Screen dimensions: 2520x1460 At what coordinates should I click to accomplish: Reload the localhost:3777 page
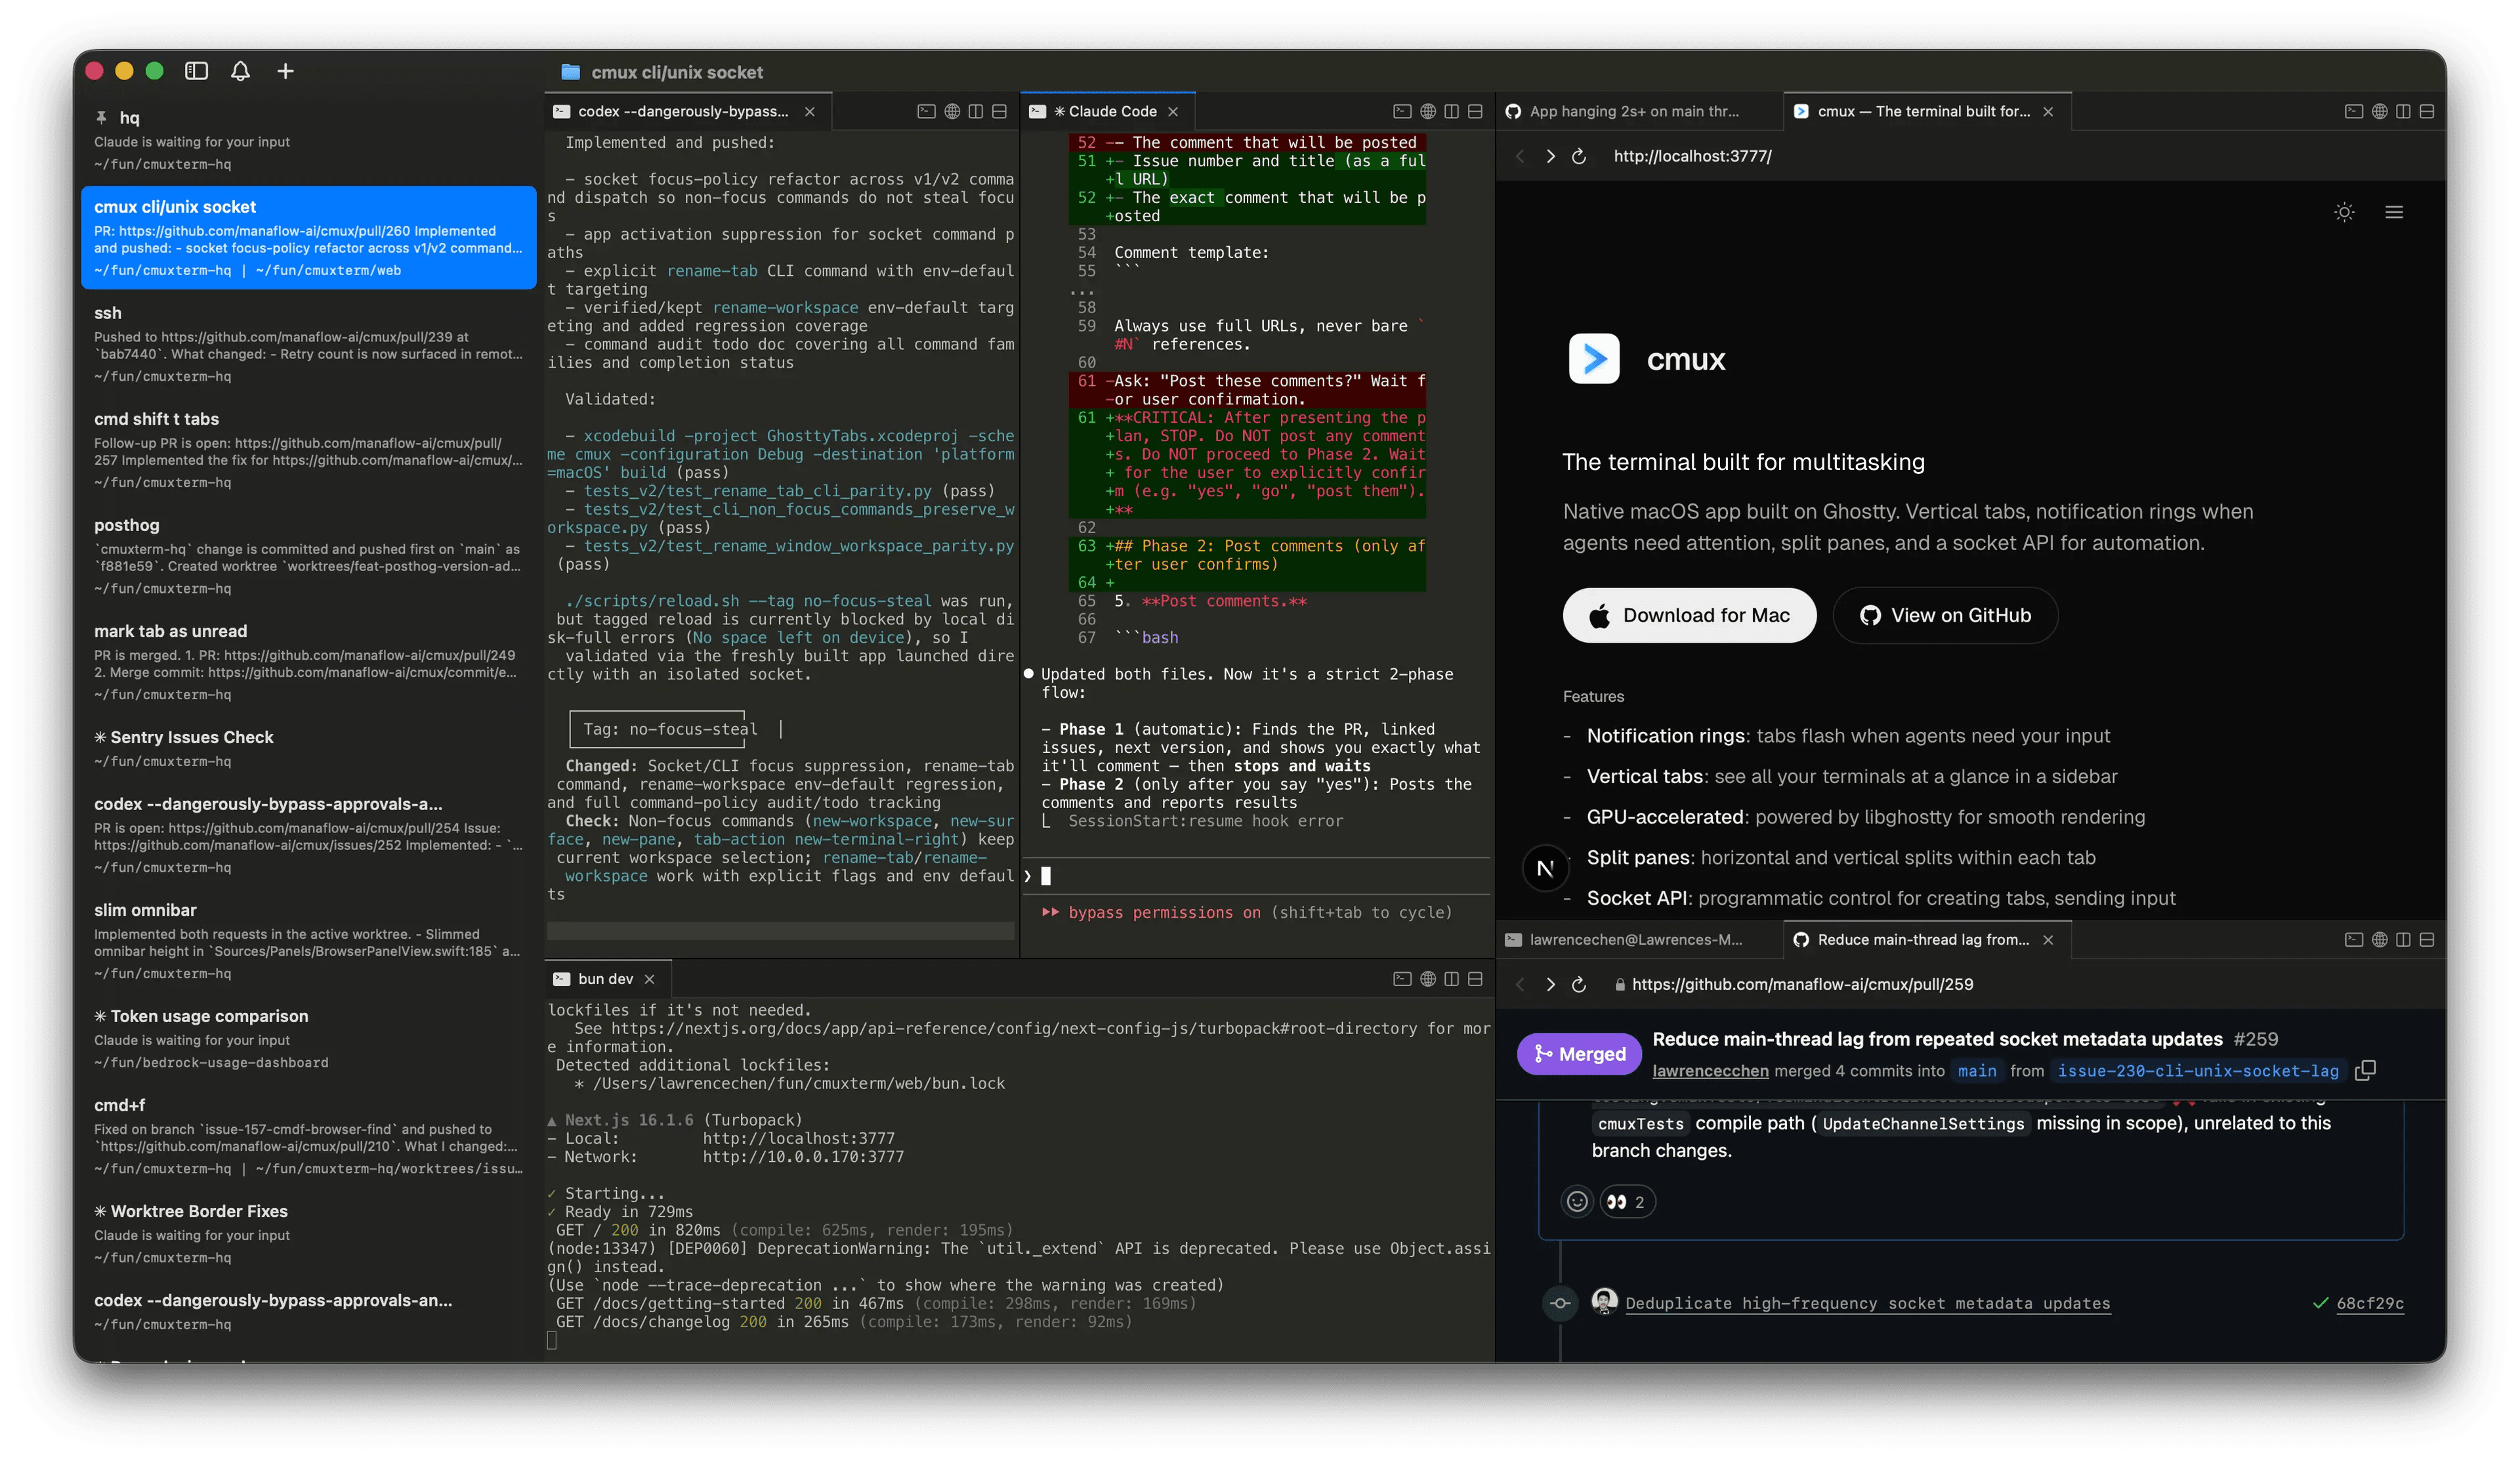pos(1580,156)
